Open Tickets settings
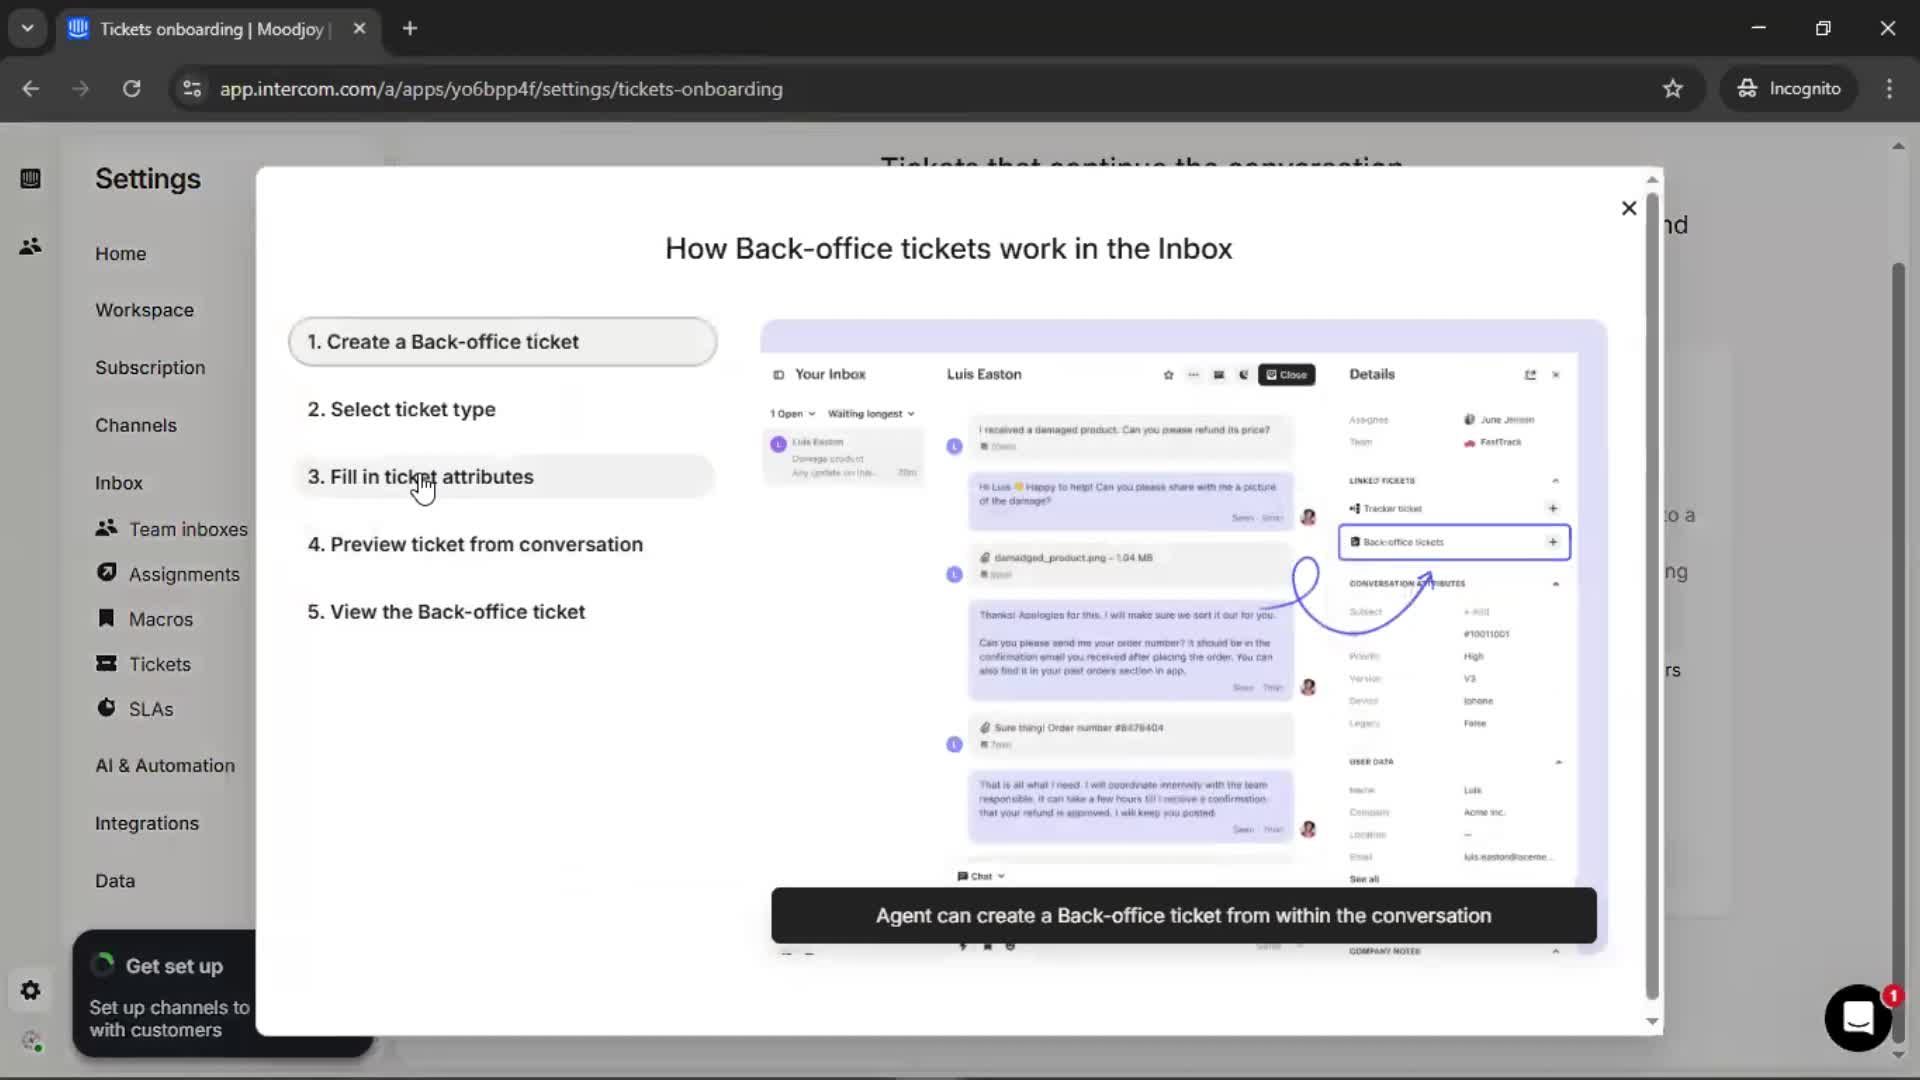The height and width of the screenshot is (1080, 1920). 159,664
